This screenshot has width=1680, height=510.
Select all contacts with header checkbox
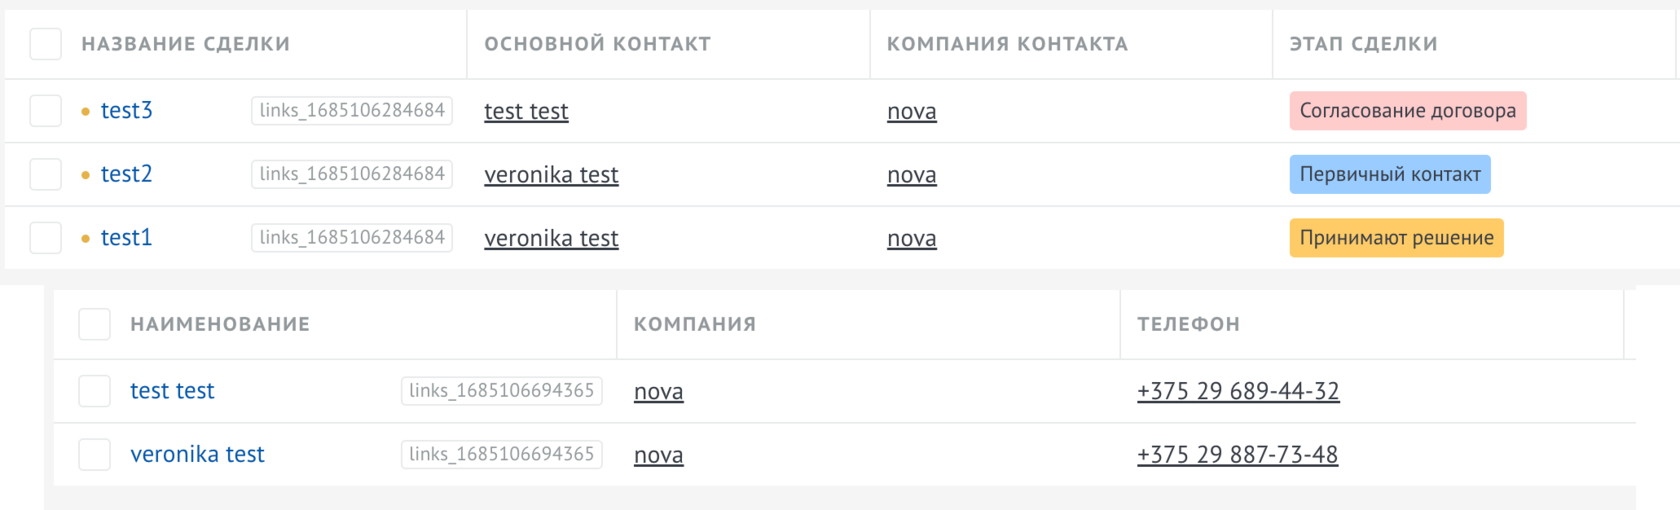pos(95,324)
